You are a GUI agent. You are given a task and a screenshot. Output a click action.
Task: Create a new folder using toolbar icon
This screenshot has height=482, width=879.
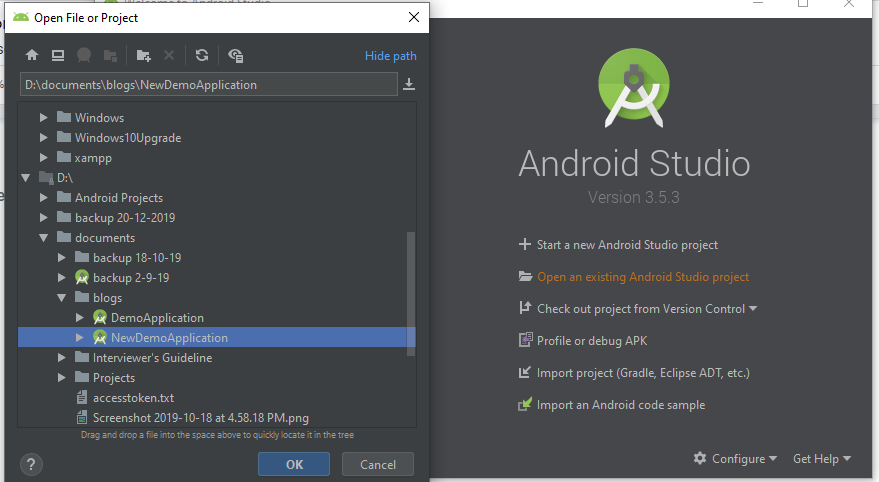[x=144, y=55]
